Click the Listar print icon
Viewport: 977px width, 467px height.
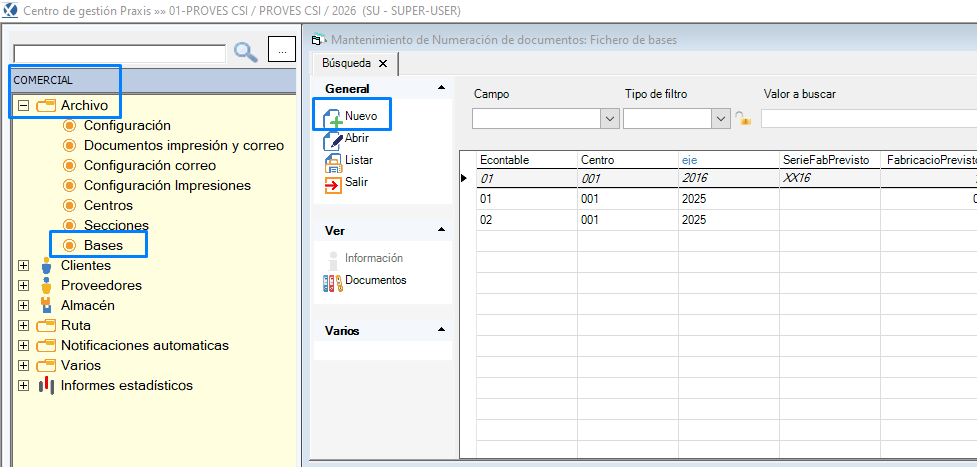click(x=333, y=162)
